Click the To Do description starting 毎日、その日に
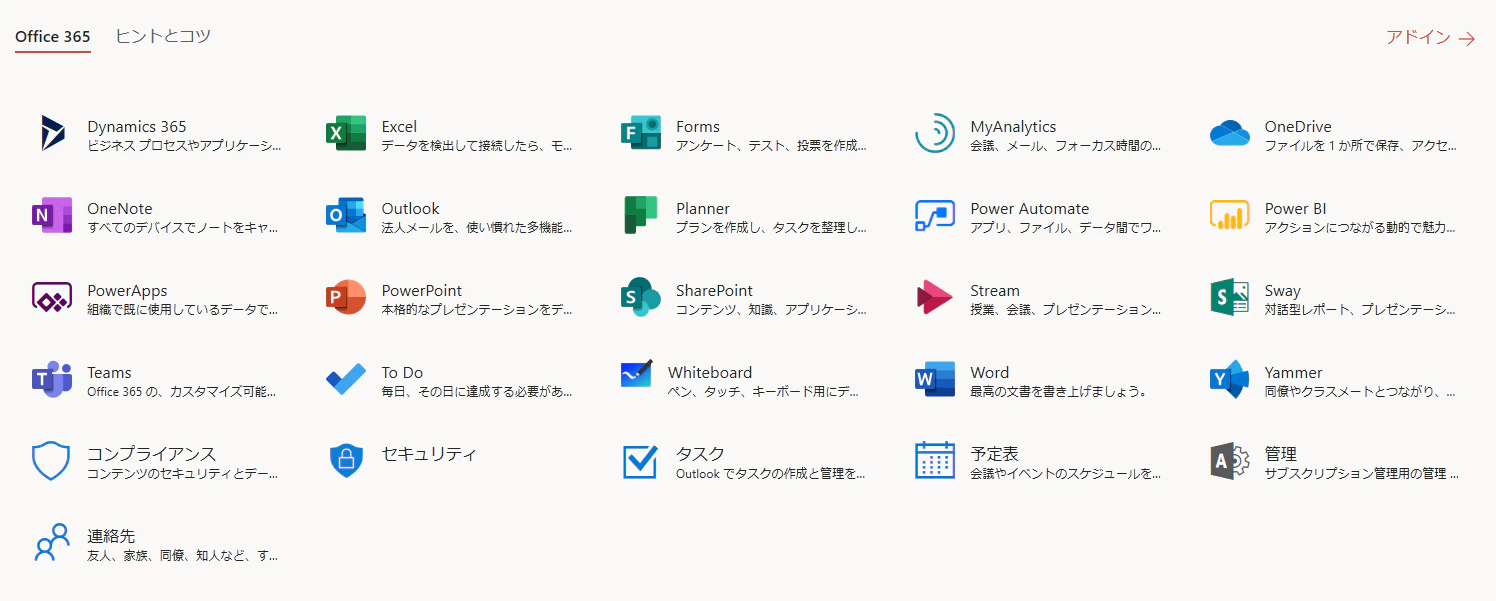Screen dimensions: 1496x601 [x=477, y=391]
